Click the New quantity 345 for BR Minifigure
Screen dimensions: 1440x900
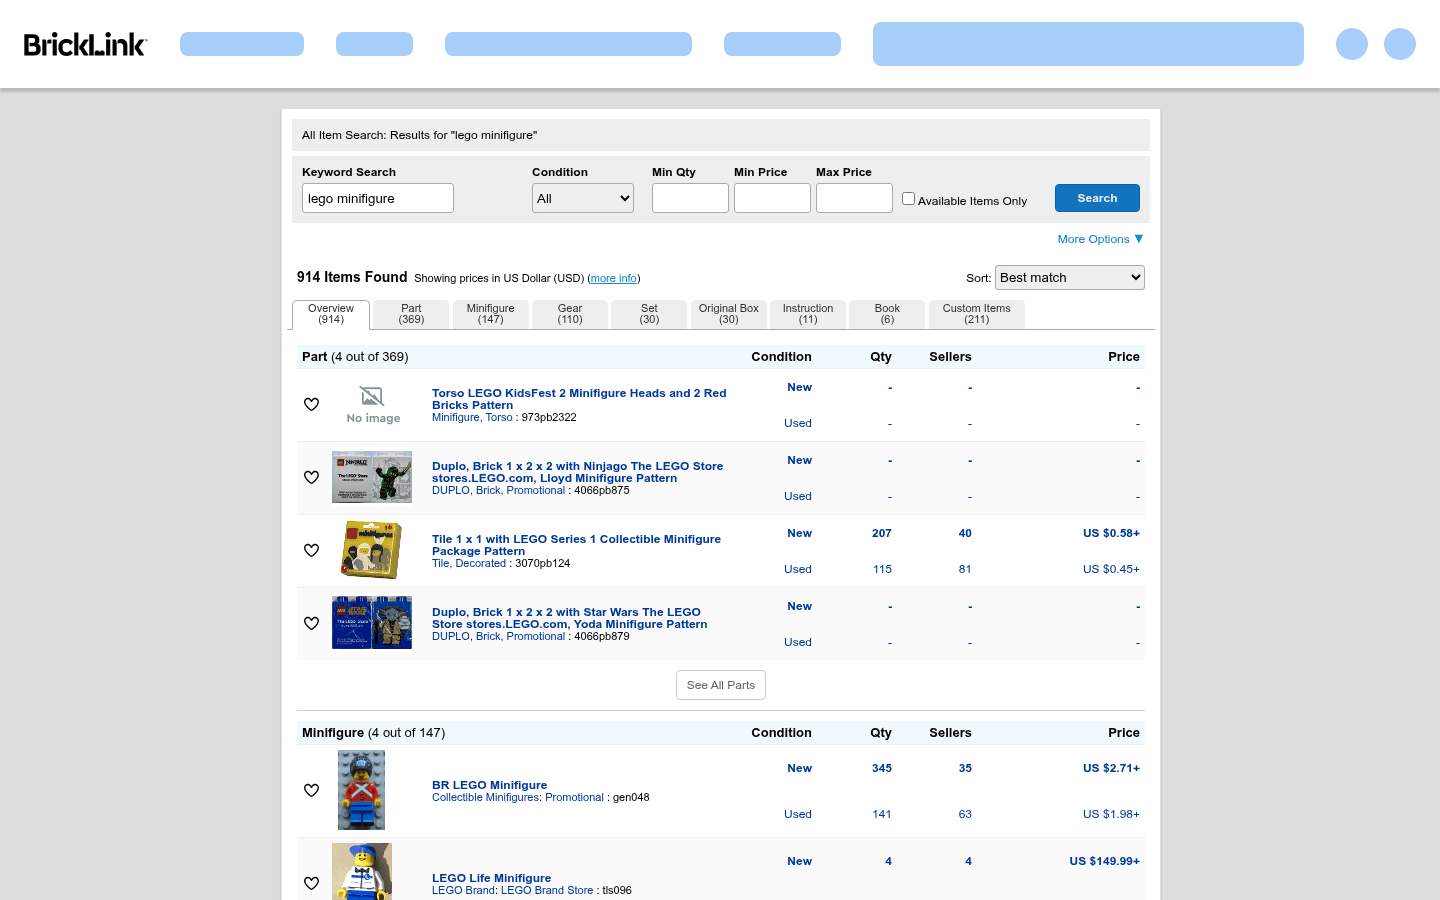coord(881,768)
